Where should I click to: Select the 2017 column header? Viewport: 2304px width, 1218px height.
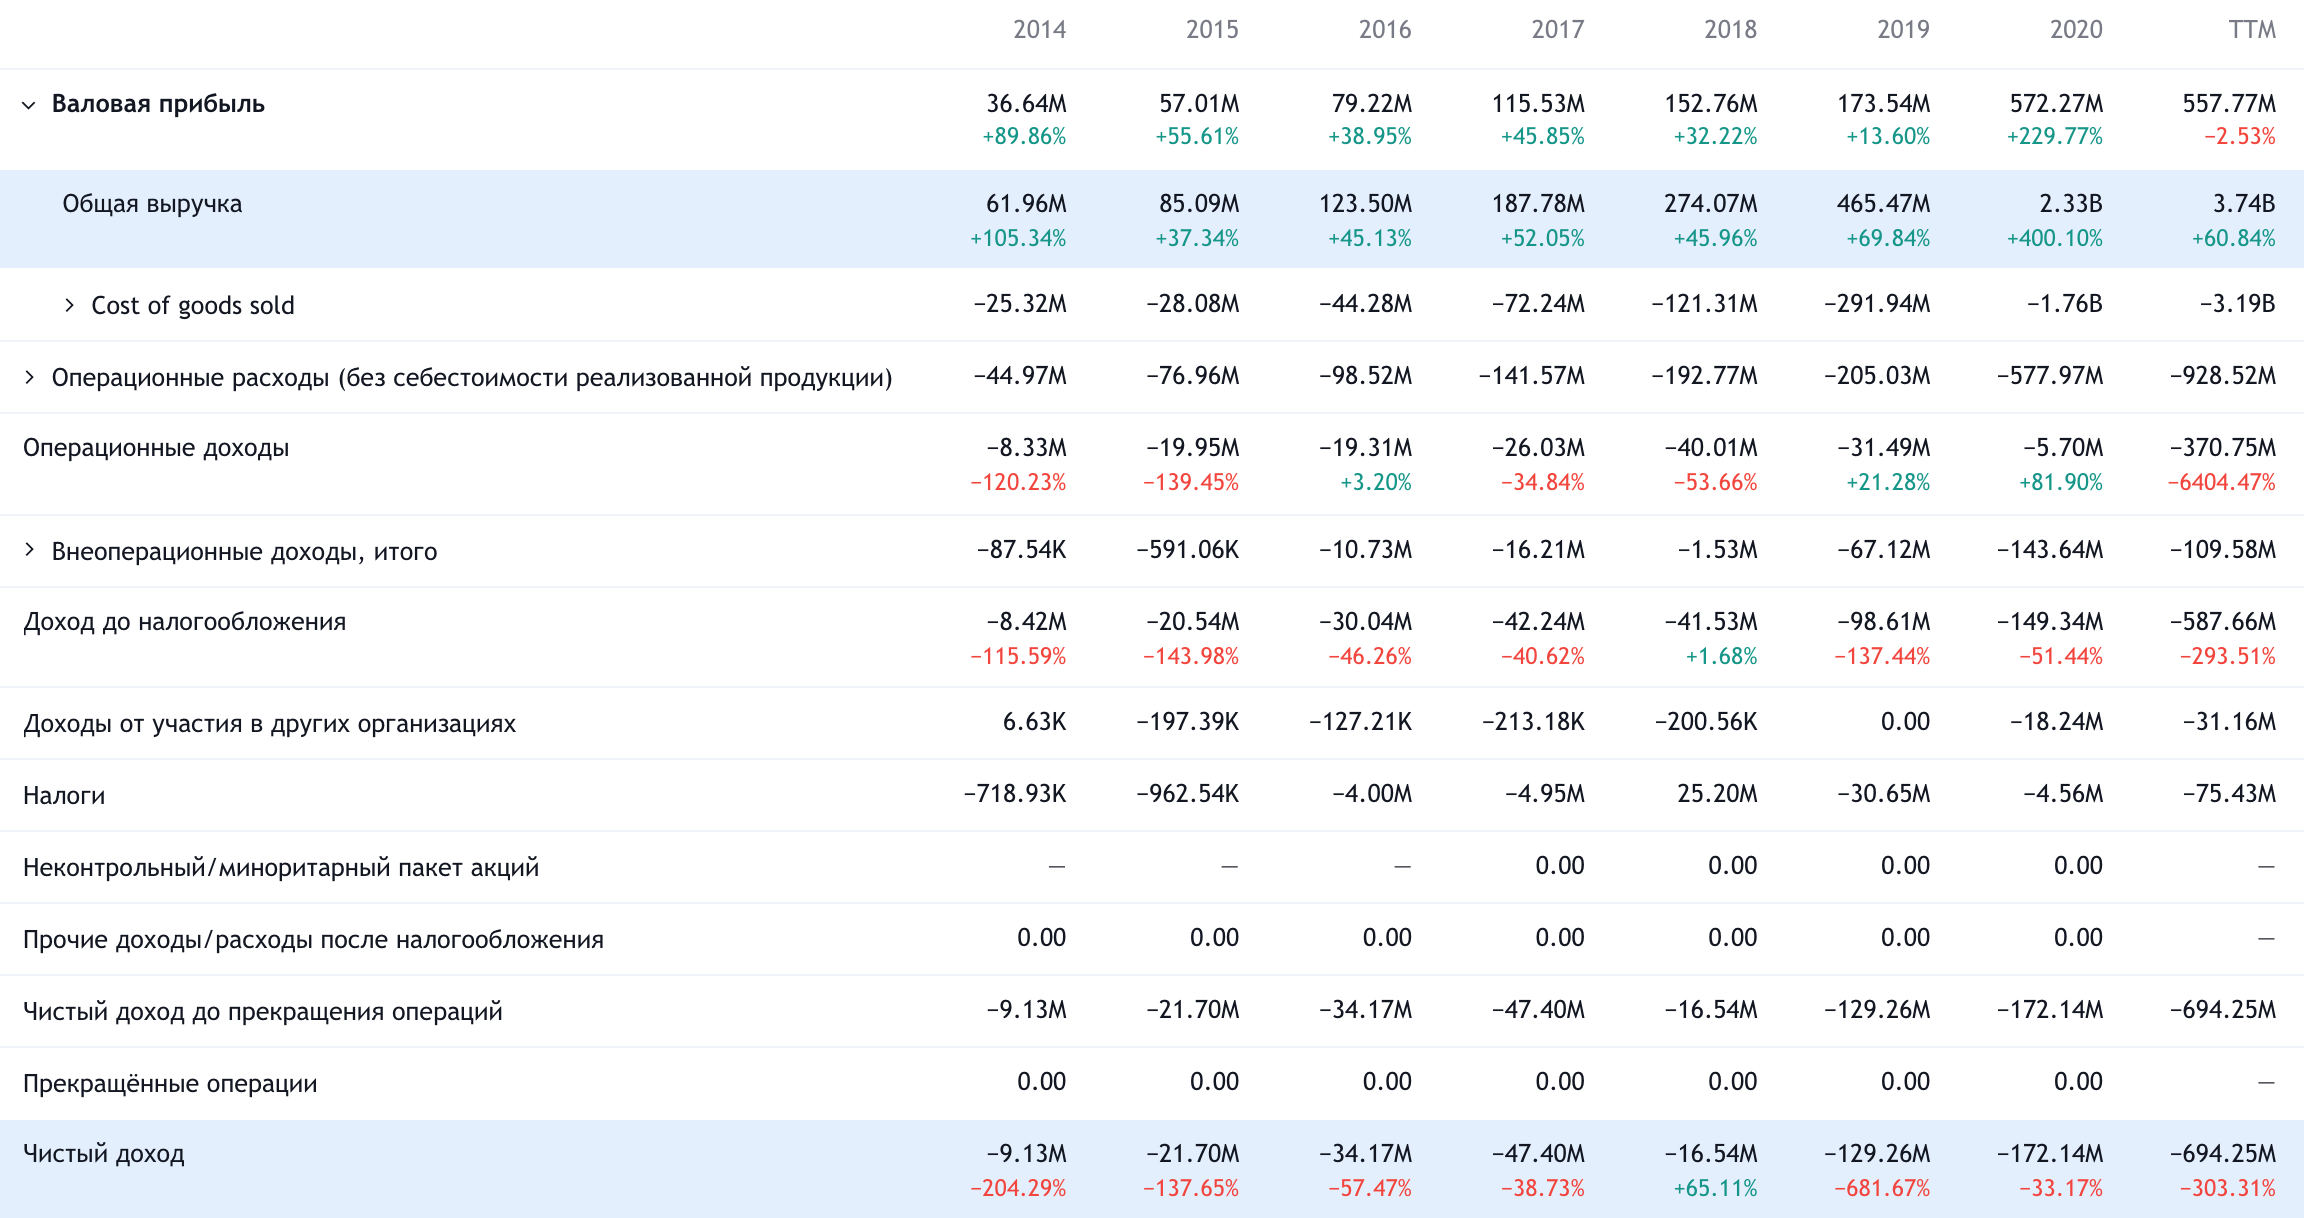[x=1558, y=30]
